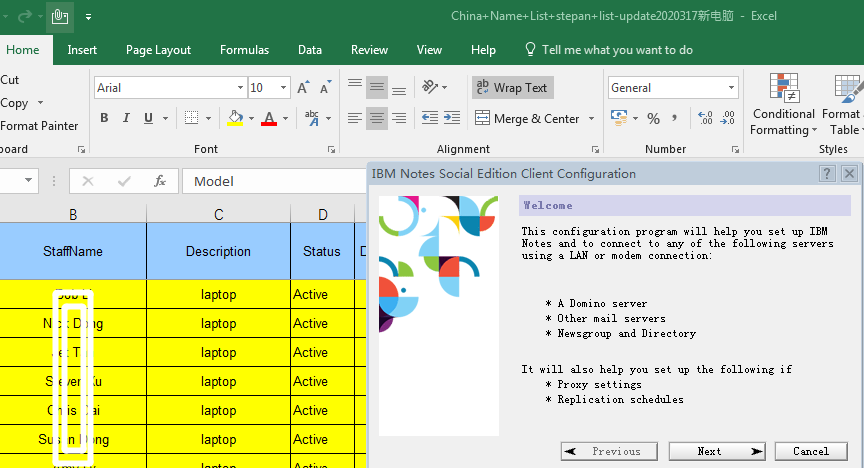Image resolution: width=864 pixels, height=468 pixels.
Task: Open Font Color dropdown arrow
Action: (285, 118)
